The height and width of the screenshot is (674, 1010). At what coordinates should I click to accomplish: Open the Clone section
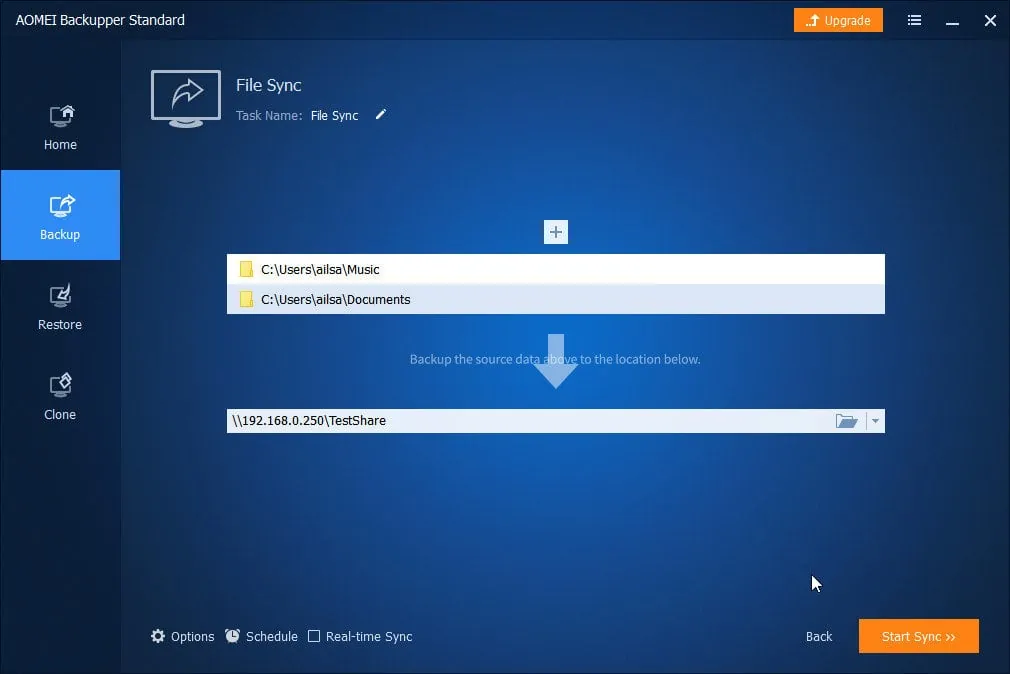(x=60, y=397)
